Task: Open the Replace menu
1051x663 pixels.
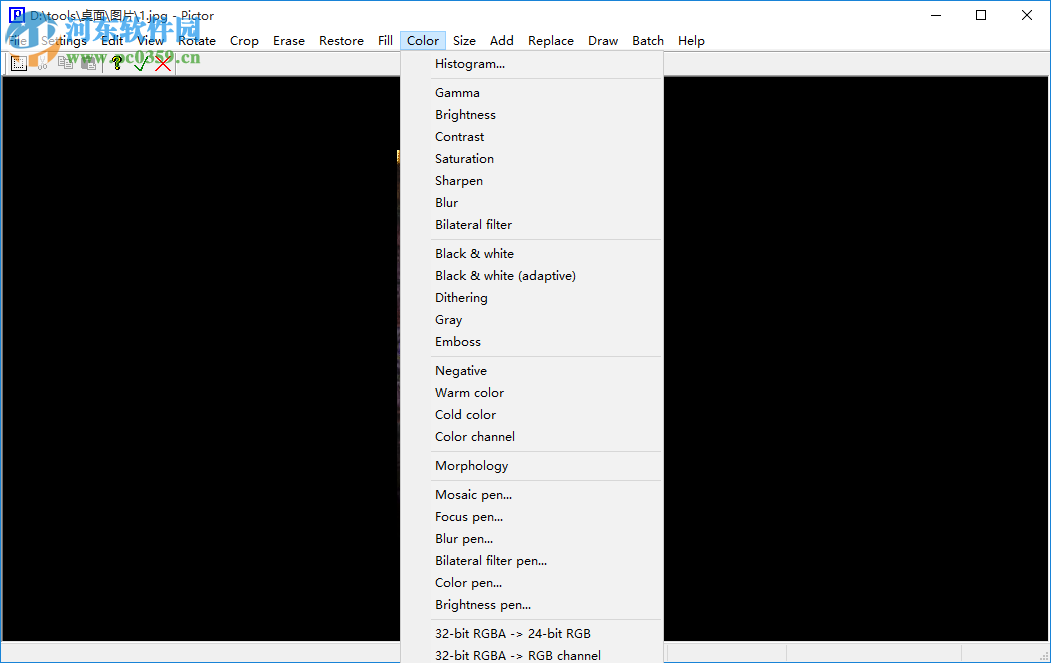Action: 551,41
